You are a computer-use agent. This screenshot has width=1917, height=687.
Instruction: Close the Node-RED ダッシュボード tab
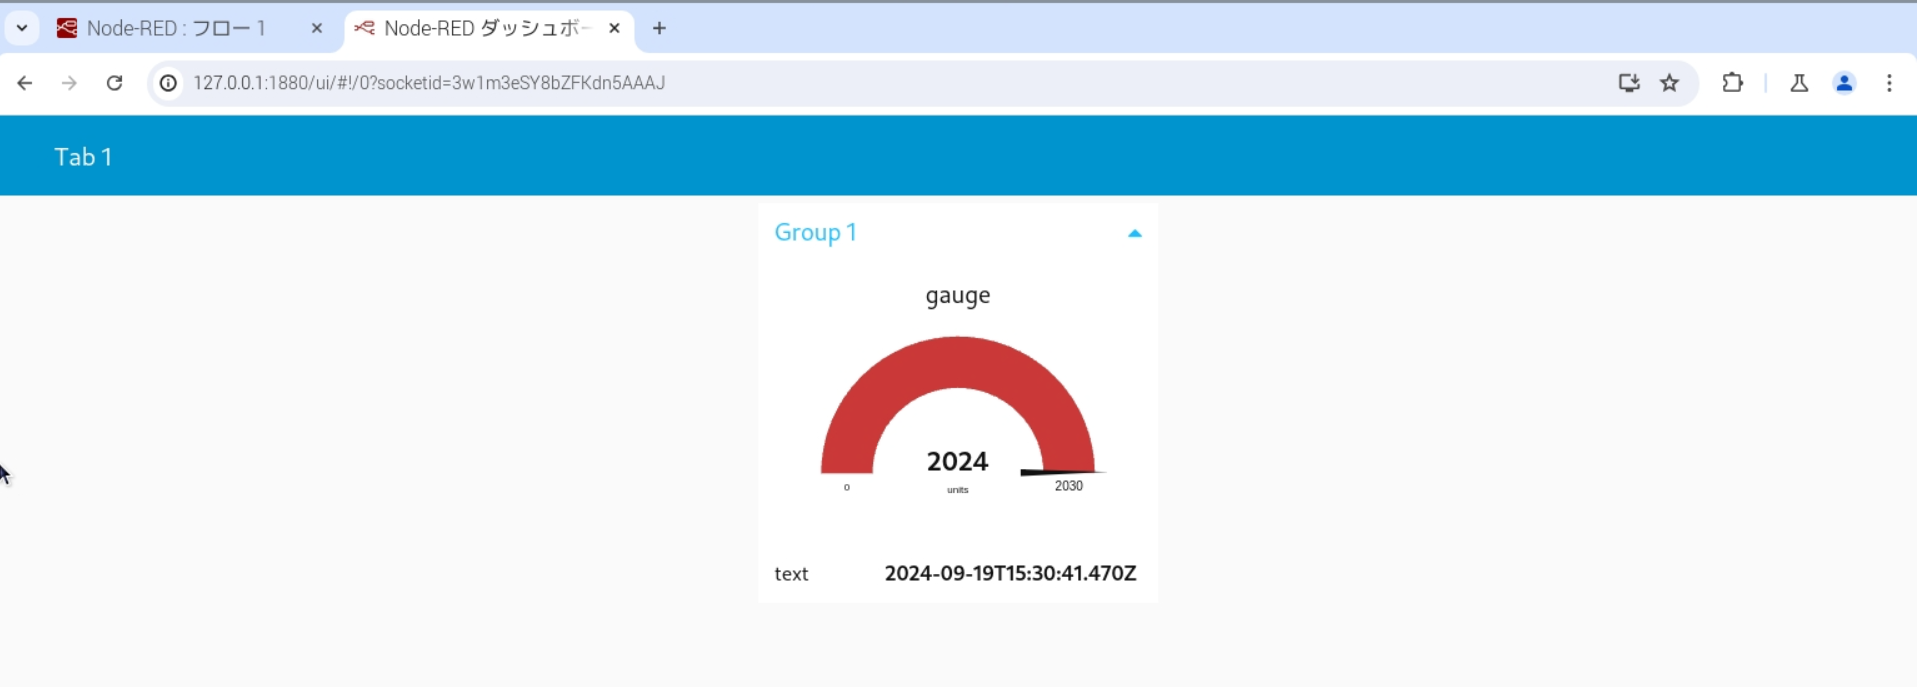coord(614,28)
